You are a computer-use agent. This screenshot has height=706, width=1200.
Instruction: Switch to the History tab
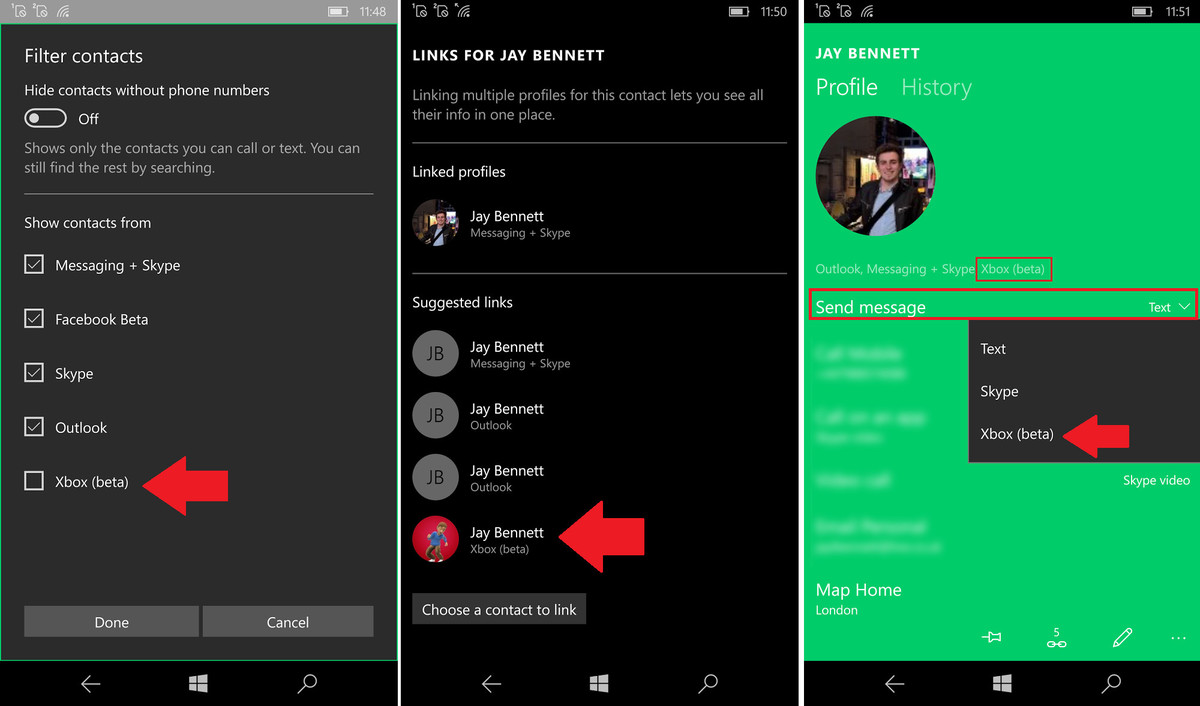[936, 87]
